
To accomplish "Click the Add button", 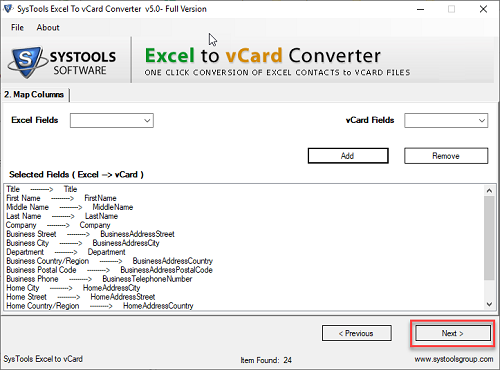I will 348,156.
